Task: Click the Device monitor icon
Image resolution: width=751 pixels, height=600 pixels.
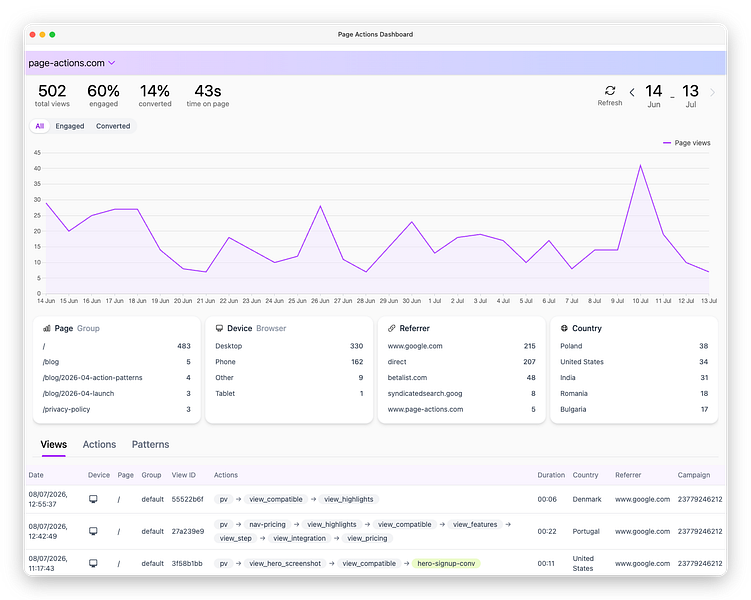Action: [219, 328]
